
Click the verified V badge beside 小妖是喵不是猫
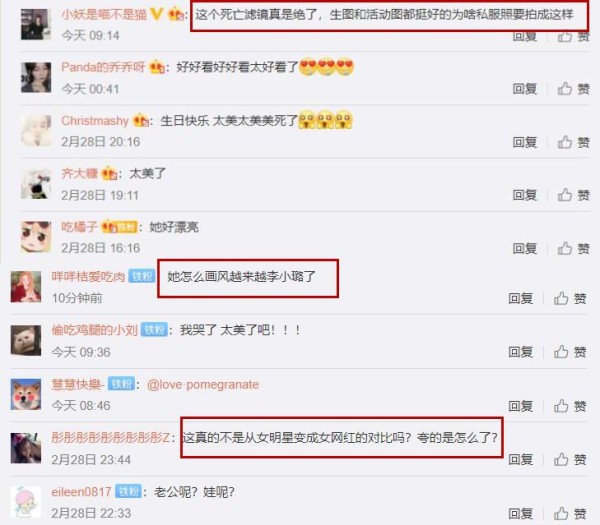[156, 15]
